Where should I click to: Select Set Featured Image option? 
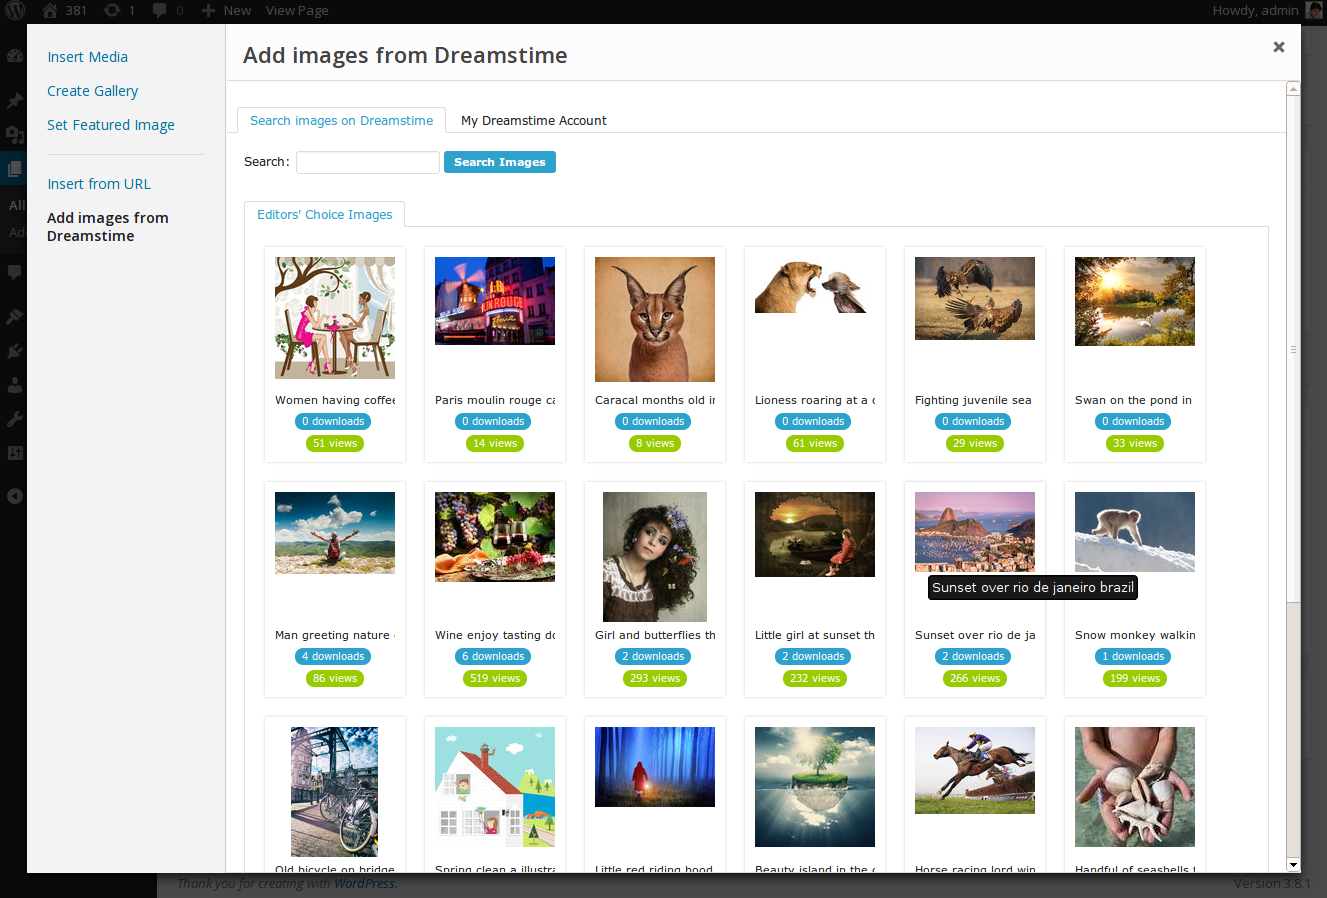click(110, 125)
